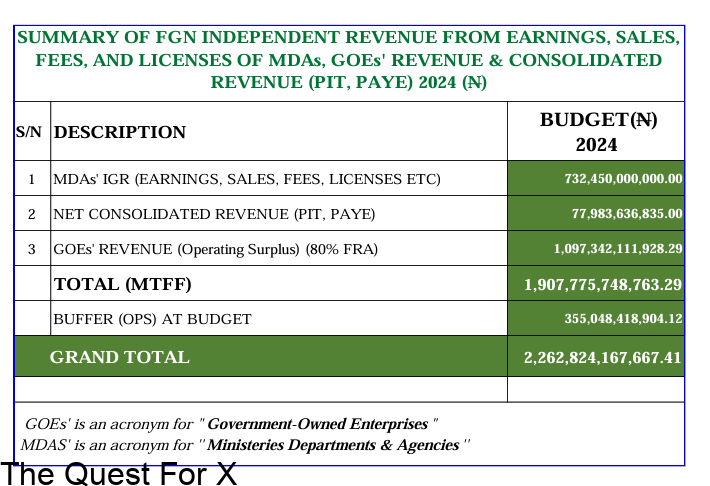Image resolution: width=710 pixels, height=486 pixels.
Task: Select the 2,262,824,167,667.41 grand total value
Action: [603, 357]
